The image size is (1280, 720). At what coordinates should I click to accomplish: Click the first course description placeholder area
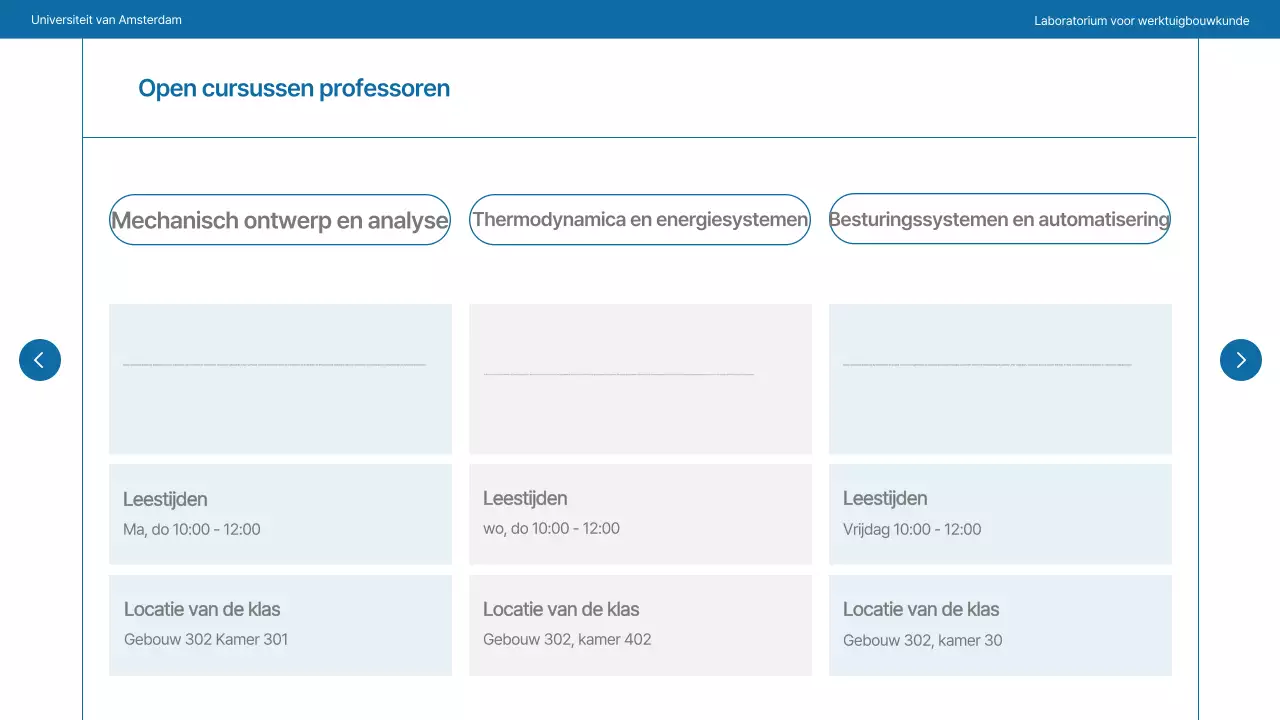[x=280, y=378]
